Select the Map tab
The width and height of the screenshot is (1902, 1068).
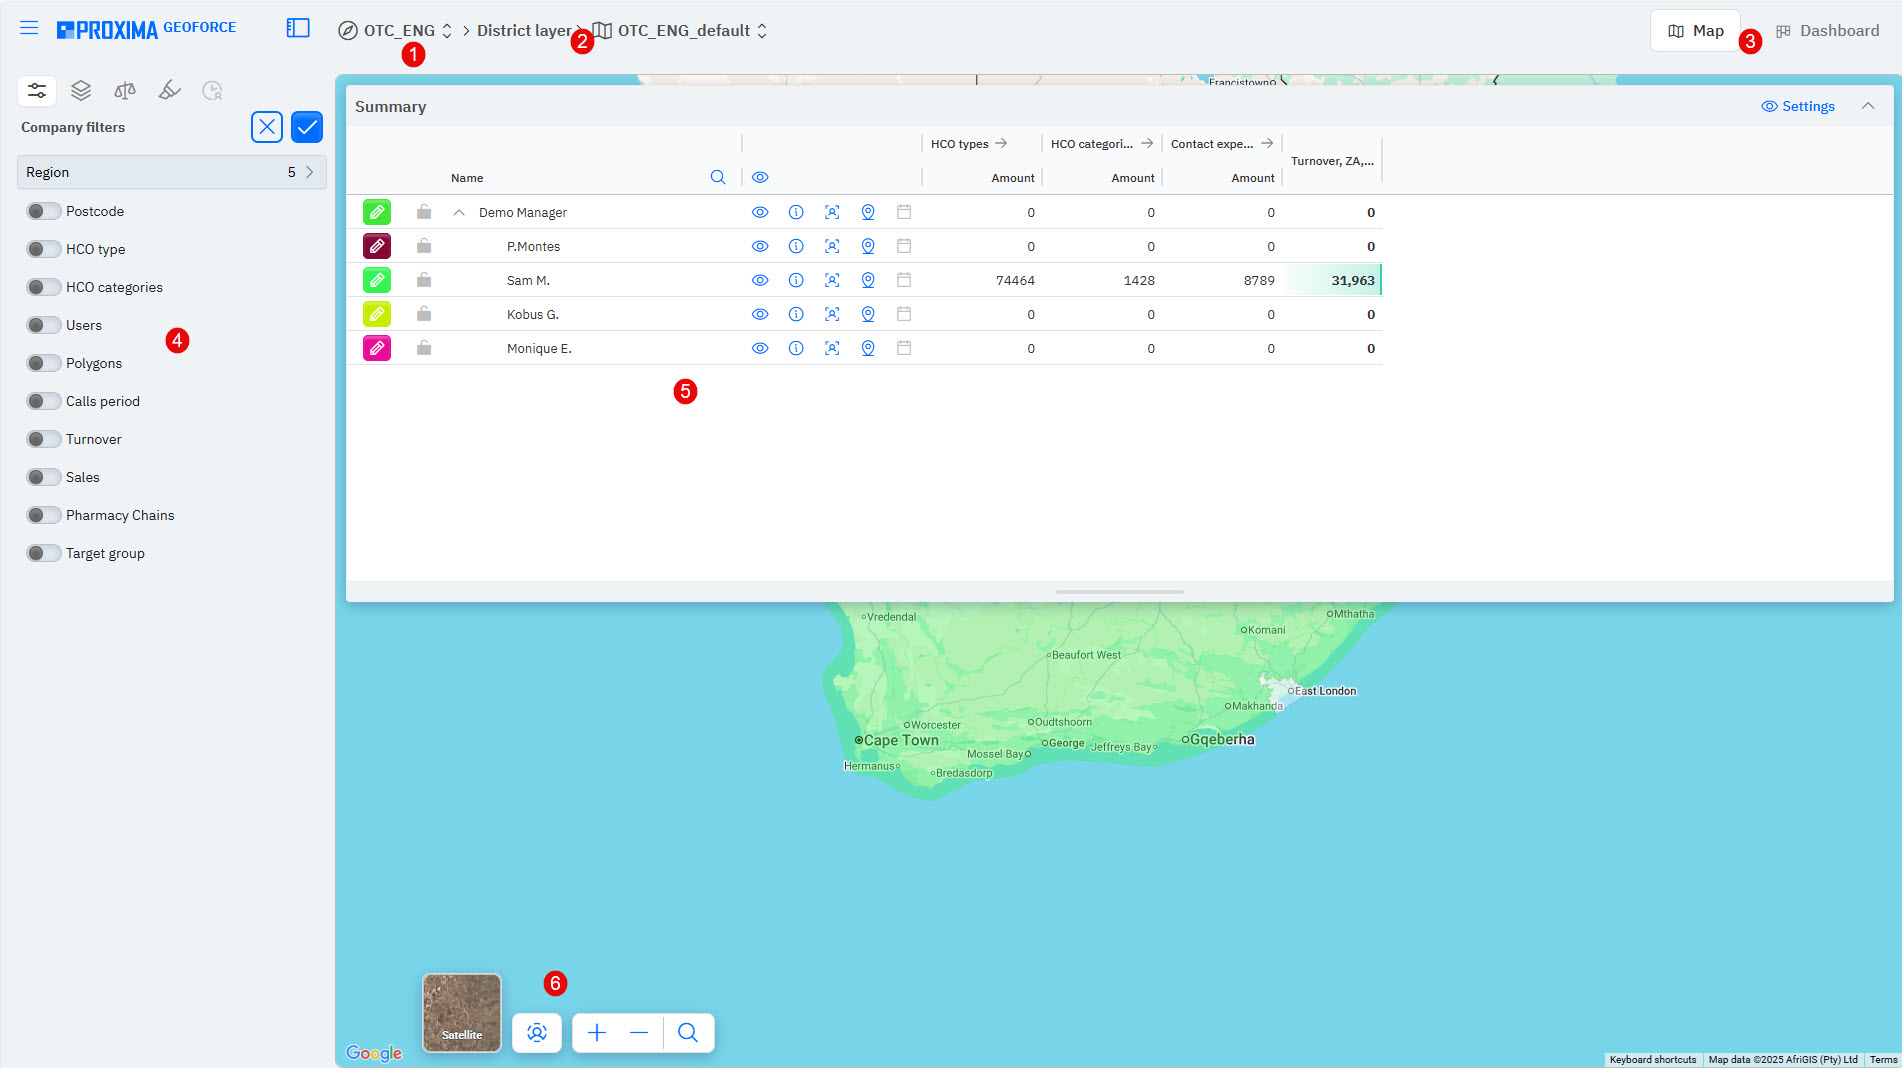click(x=1695, y=30)
